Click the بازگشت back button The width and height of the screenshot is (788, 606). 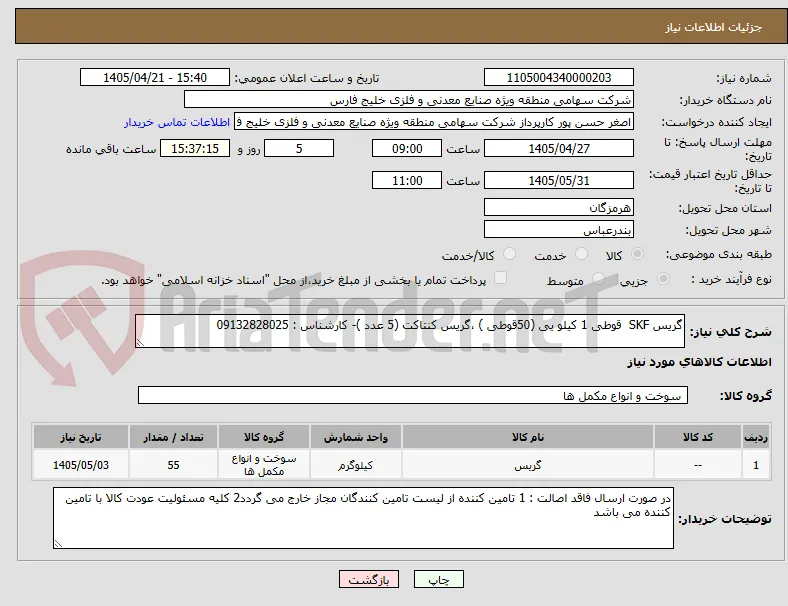point(369,579)
